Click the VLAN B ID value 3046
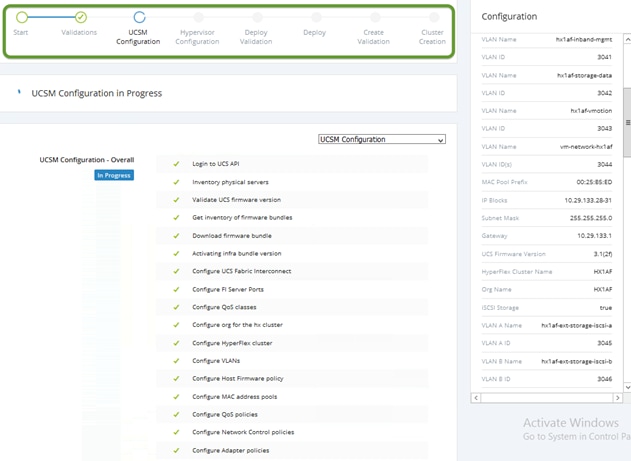The height and width of the screenshot is (461, 631). (604, 379)
